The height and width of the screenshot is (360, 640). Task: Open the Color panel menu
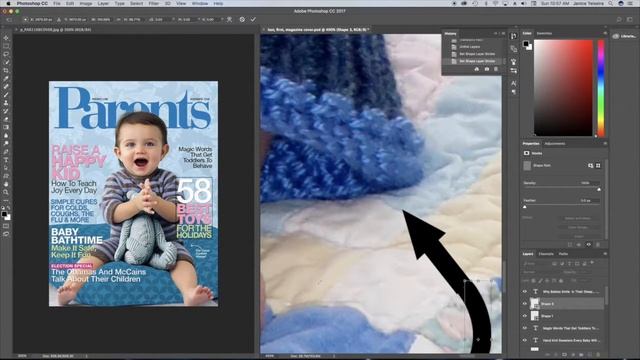tap(605, 33)
